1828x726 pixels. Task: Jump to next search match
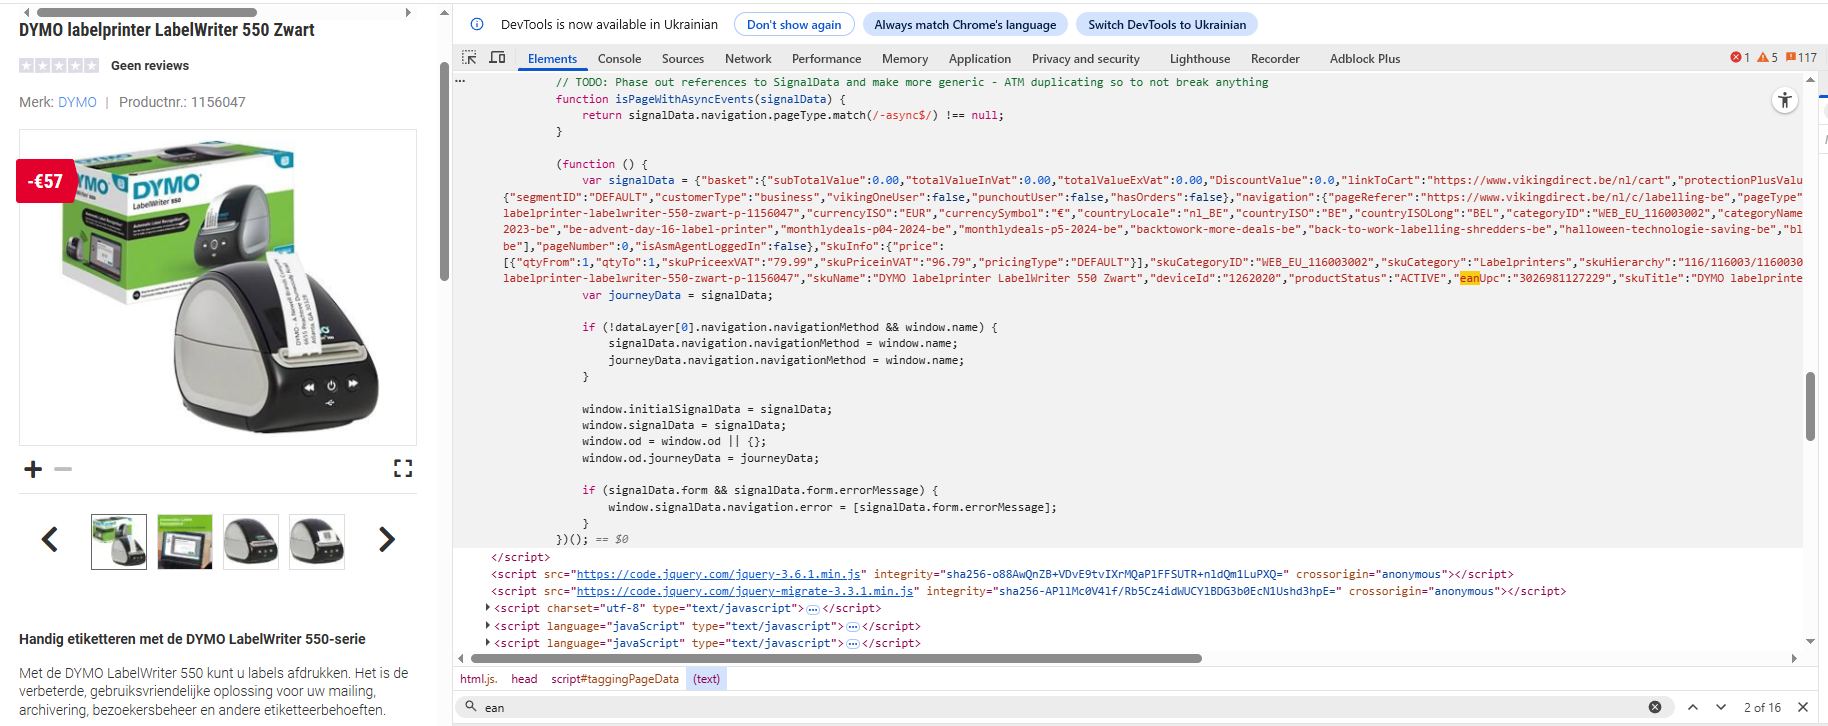(1721, 707)
